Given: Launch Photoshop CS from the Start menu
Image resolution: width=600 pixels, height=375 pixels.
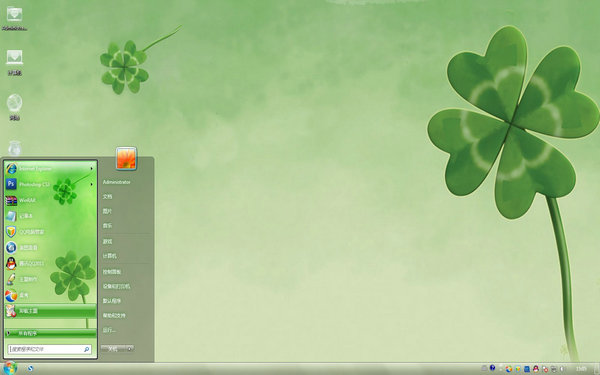Looking at the screenshot, I should (50, 184).
